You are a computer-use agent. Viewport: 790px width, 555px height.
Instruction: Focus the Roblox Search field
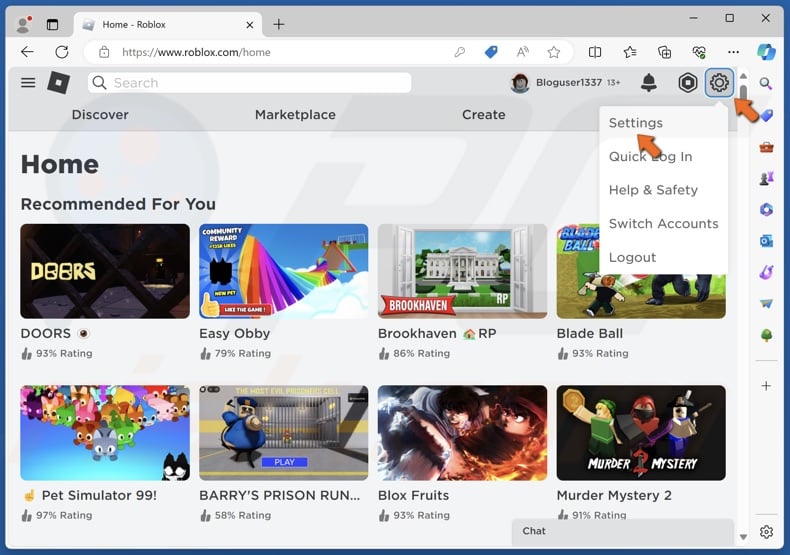[249, 83]
